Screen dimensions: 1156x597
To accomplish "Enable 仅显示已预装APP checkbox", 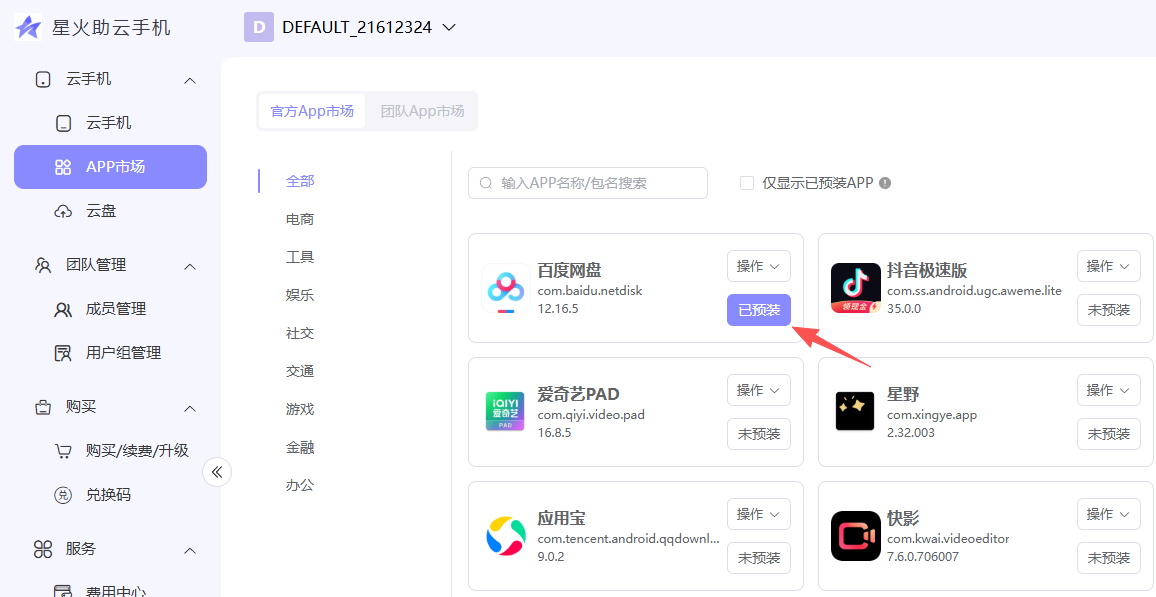I will click(x=746, y=183).
